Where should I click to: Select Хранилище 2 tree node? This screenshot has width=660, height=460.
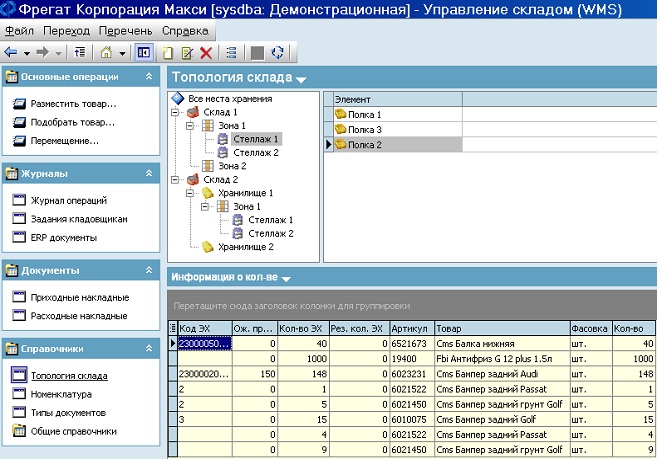pyautogui.click(x=245, y=247)
